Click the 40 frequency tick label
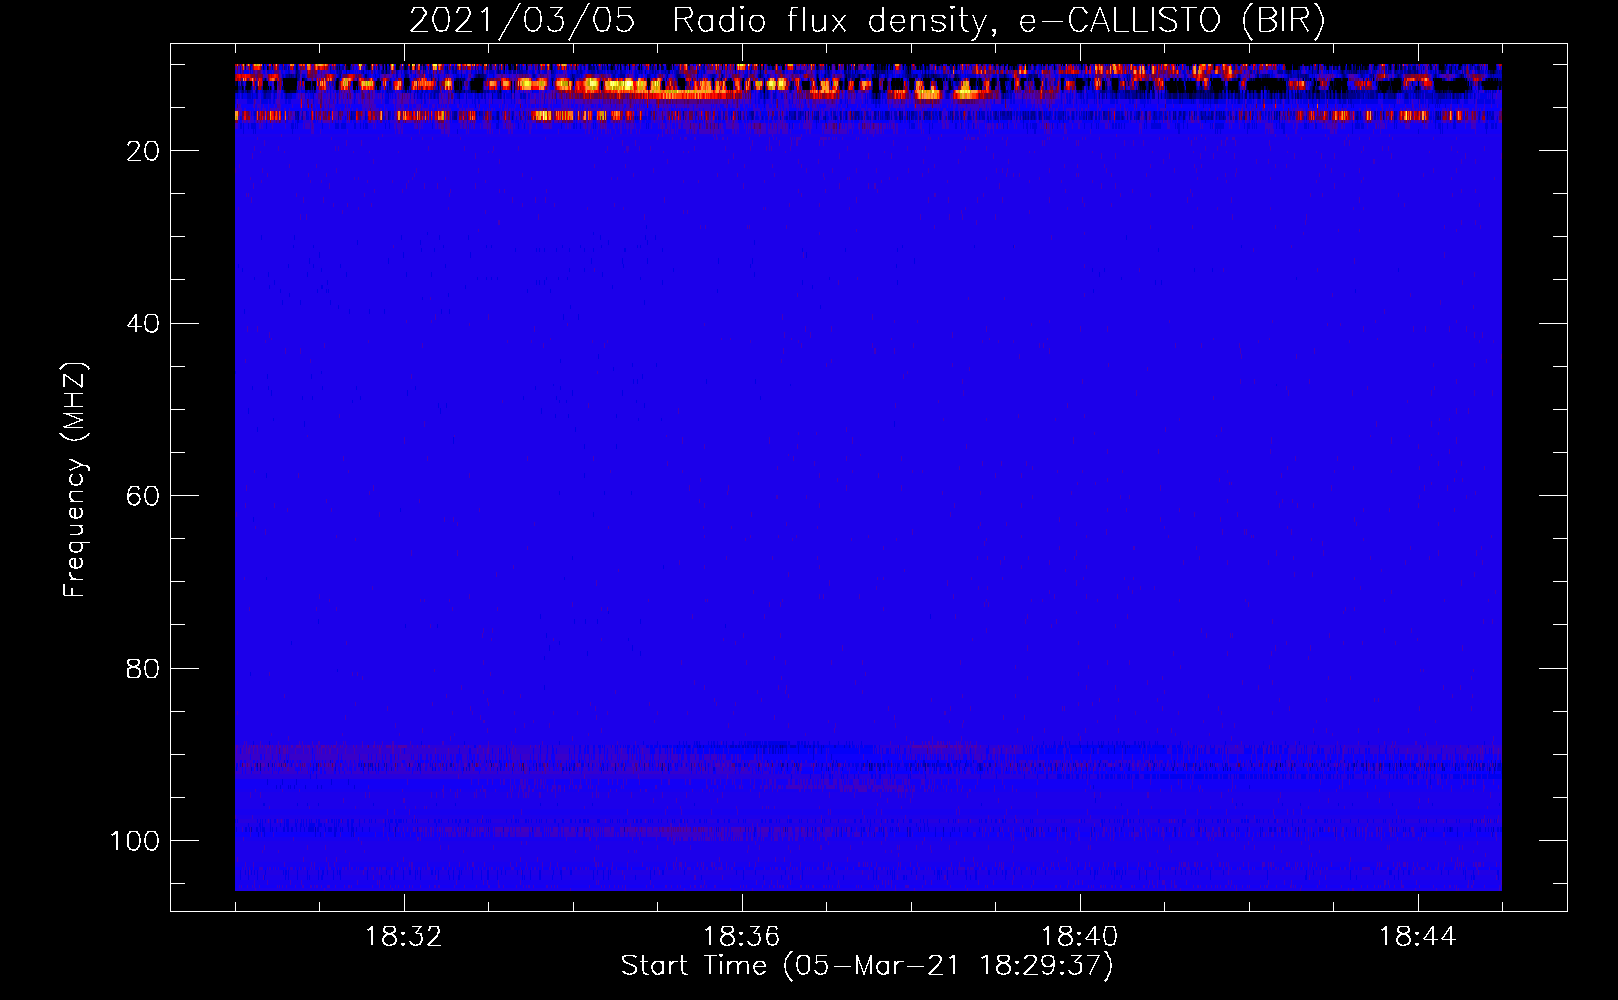This screenshot has width=1618, height=1000. click(x=143, y=324)
